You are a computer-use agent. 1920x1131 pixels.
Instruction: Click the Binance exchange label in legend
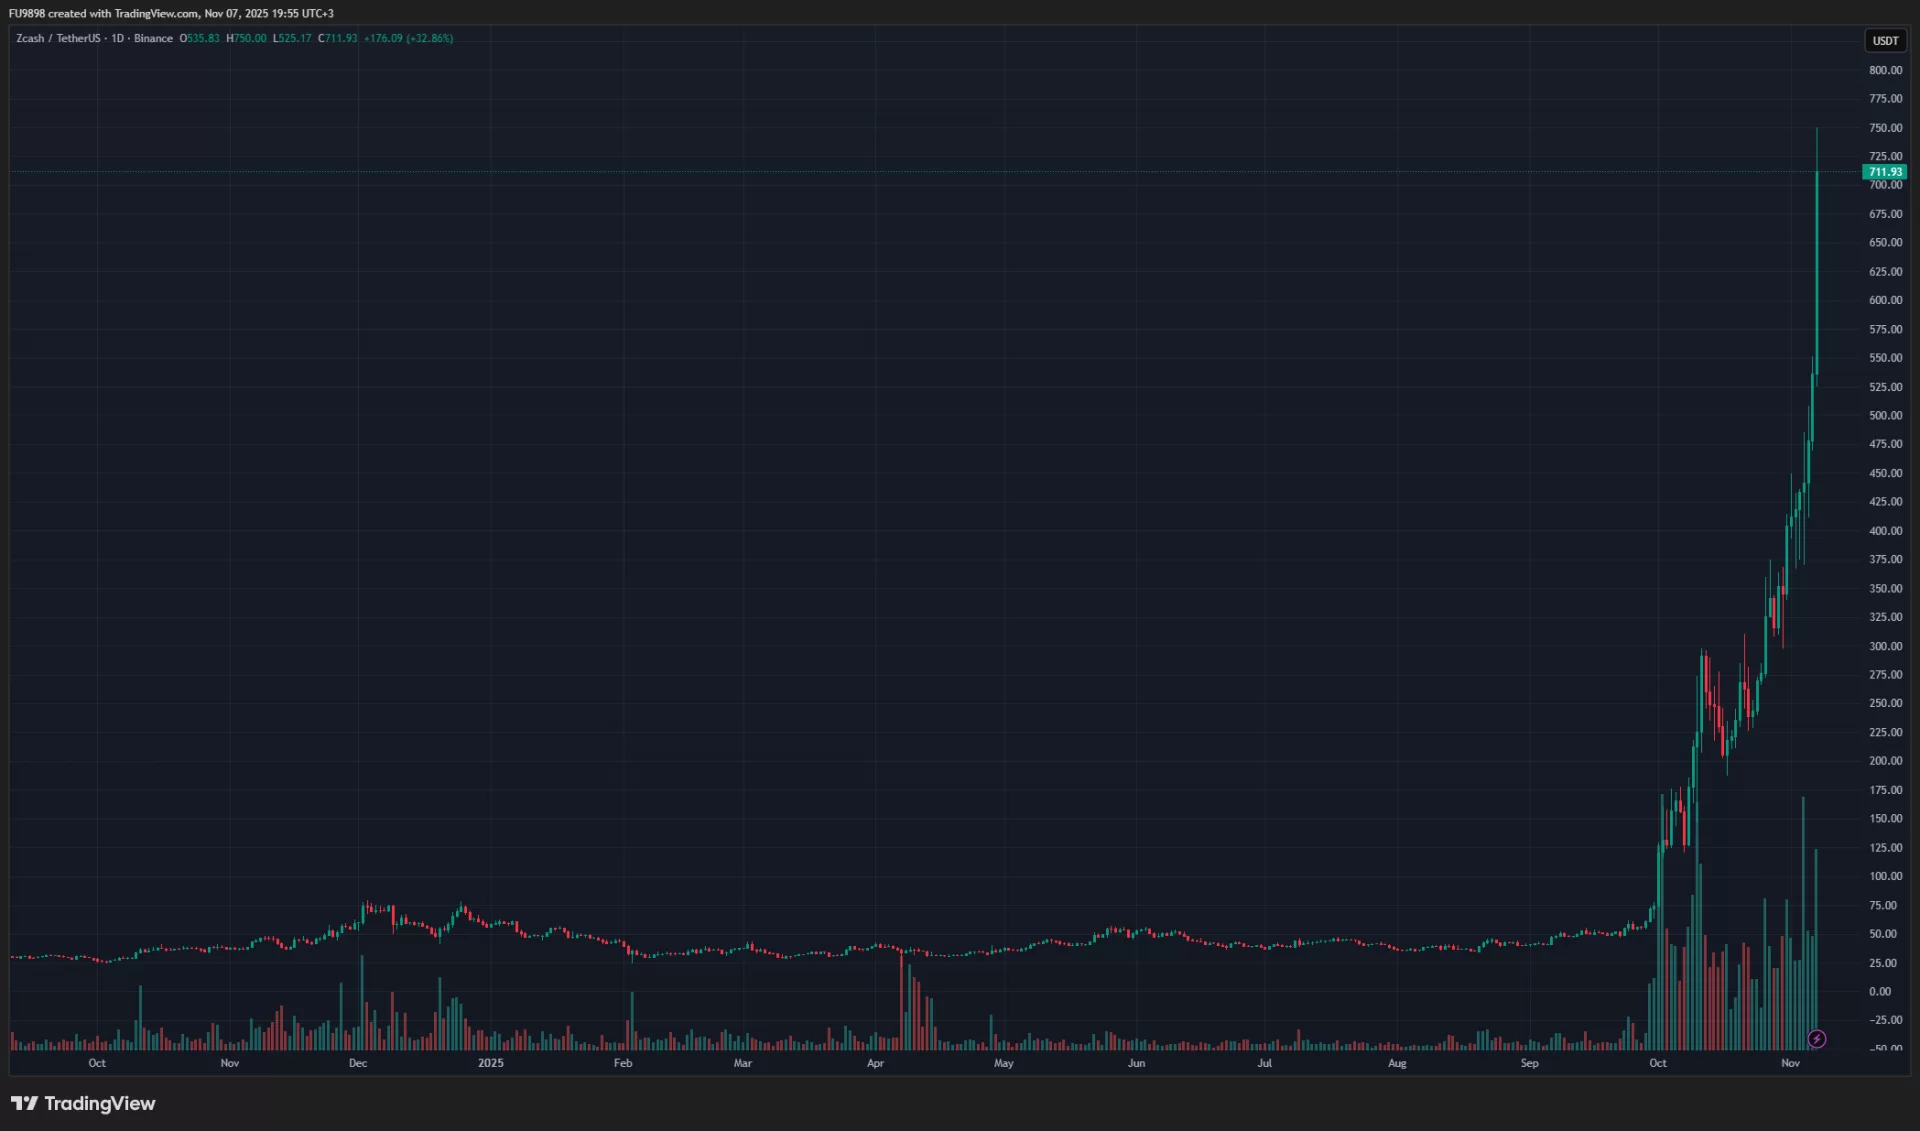coord(153,38)
